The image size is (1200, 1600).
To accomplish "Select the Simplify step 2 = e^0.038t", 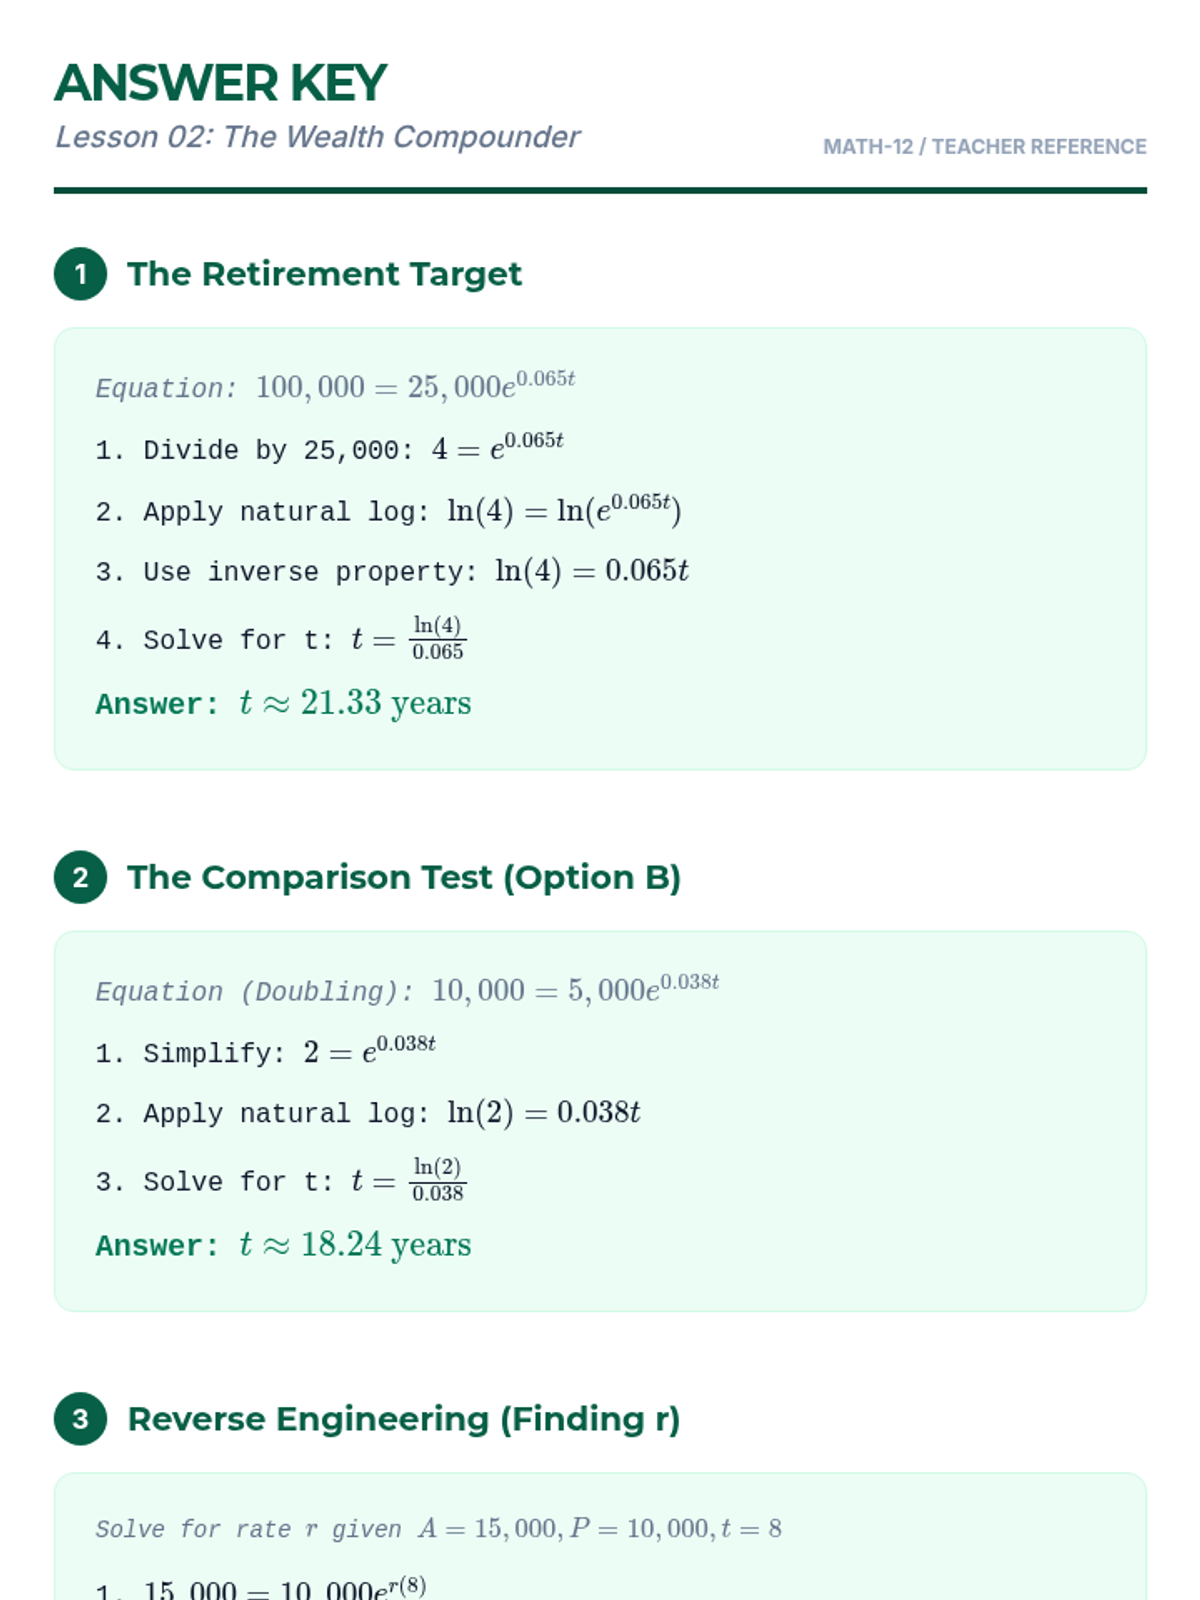I will 265,1052.
